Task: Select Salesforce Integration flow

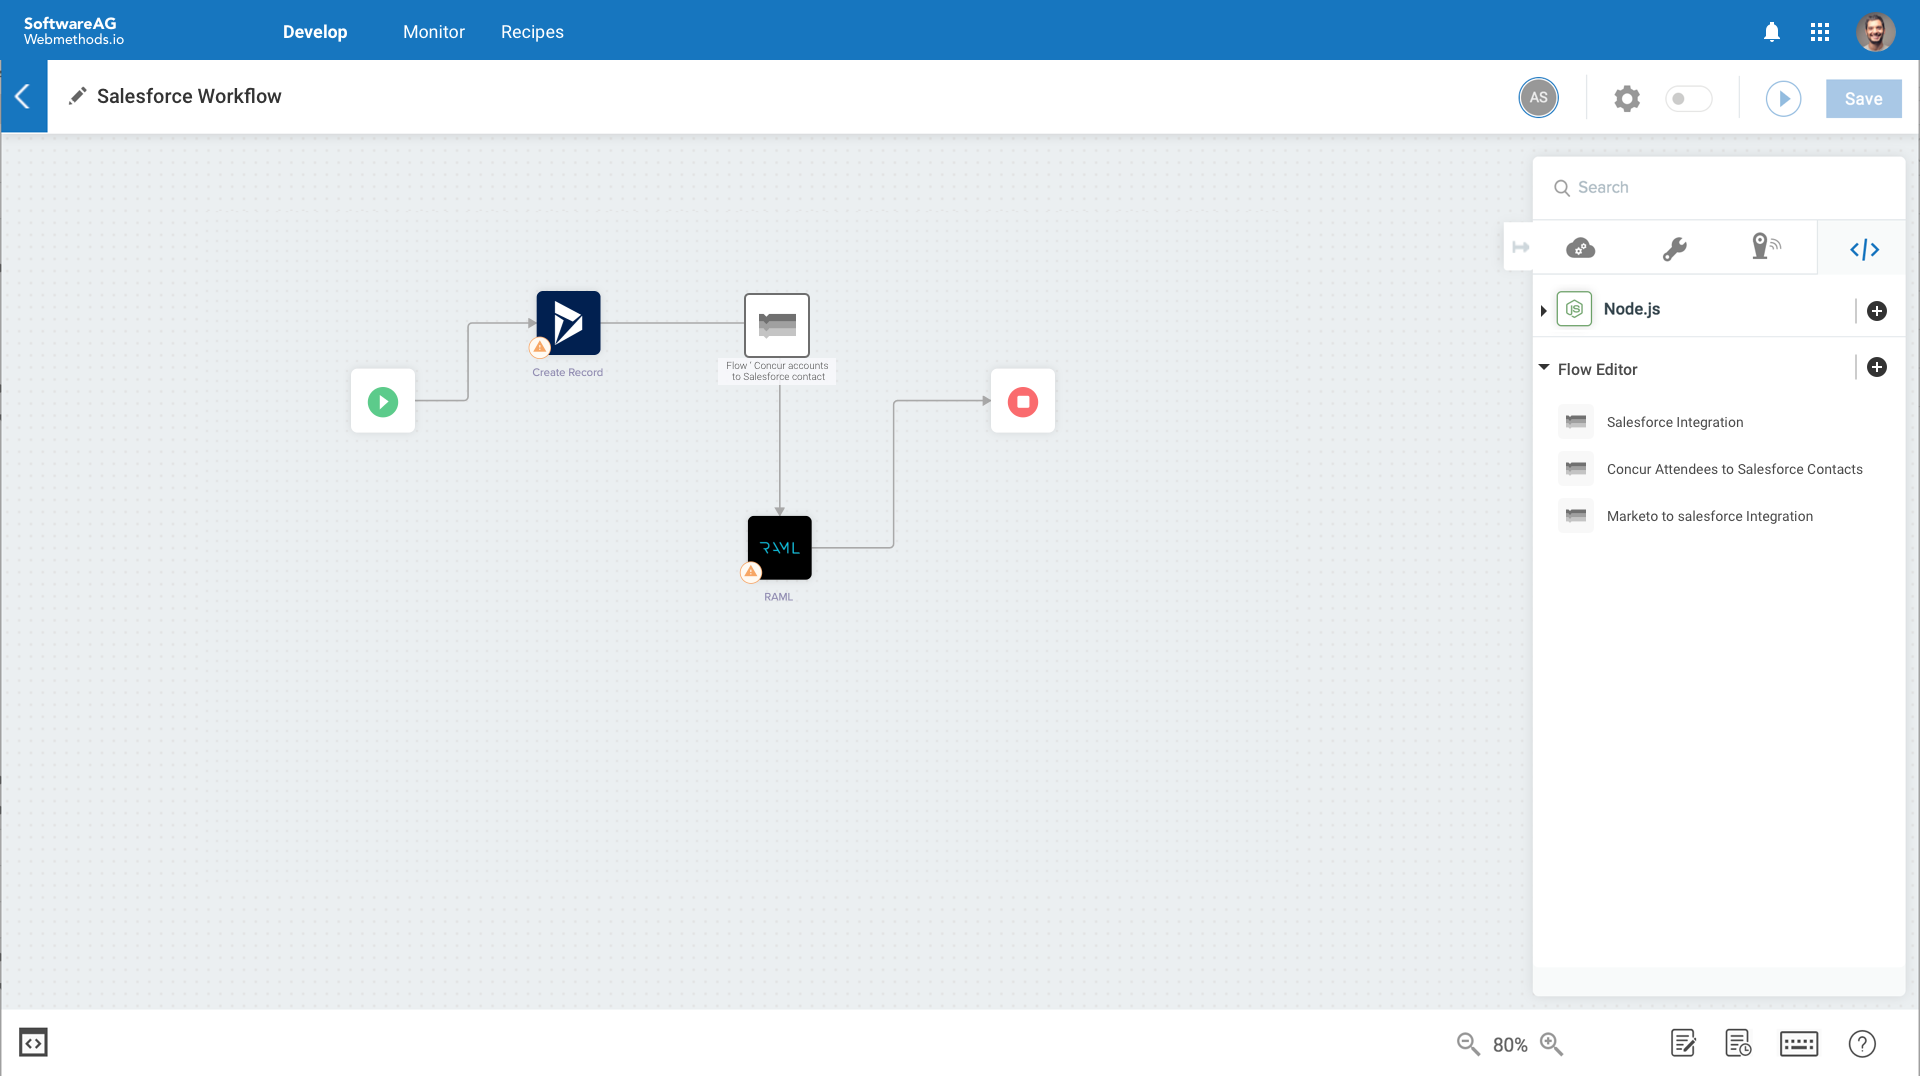Action: click(1675, 422)
